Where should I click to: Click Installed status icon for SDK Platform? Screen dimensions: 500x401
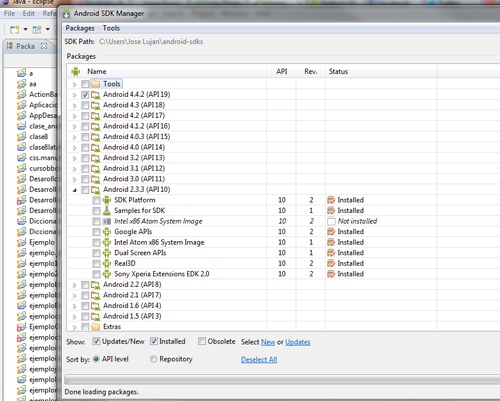tap(331, 200)
